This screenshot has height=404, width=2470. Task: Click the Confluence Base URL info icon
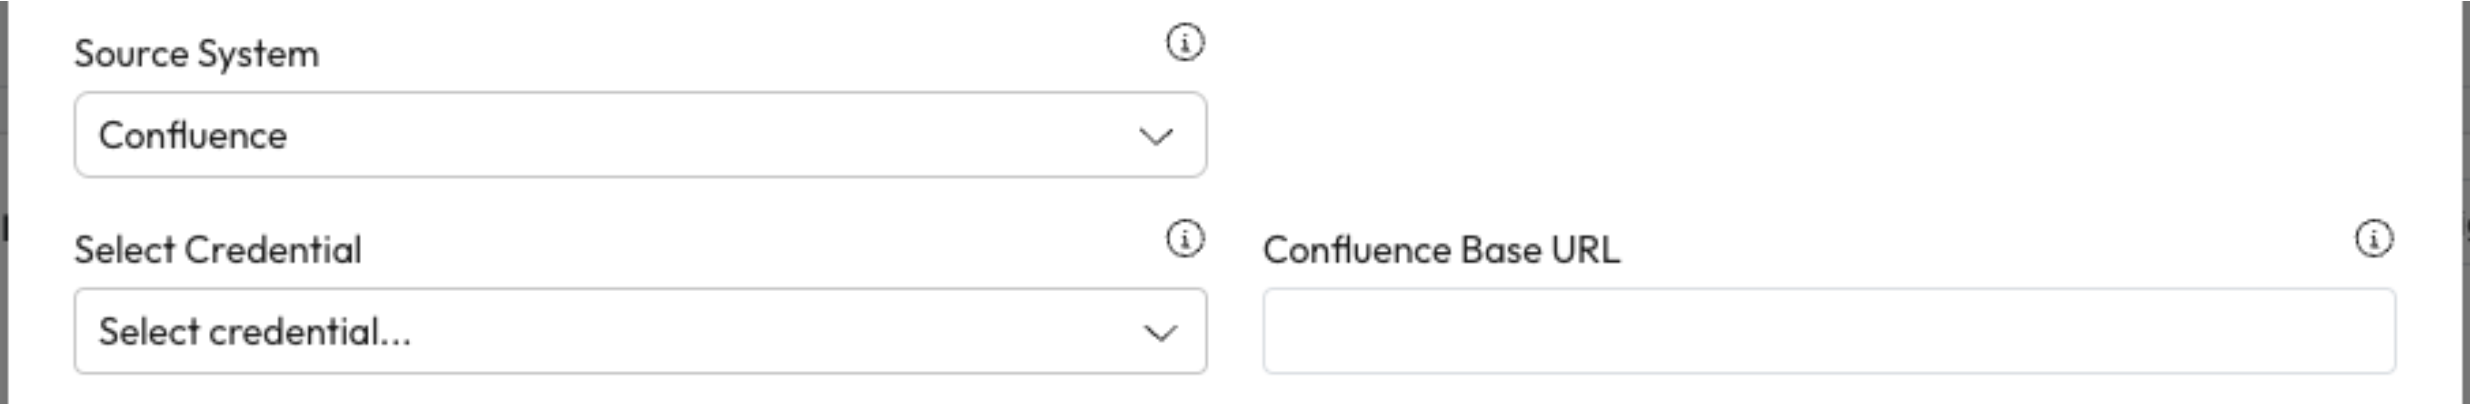point(2374,239)
